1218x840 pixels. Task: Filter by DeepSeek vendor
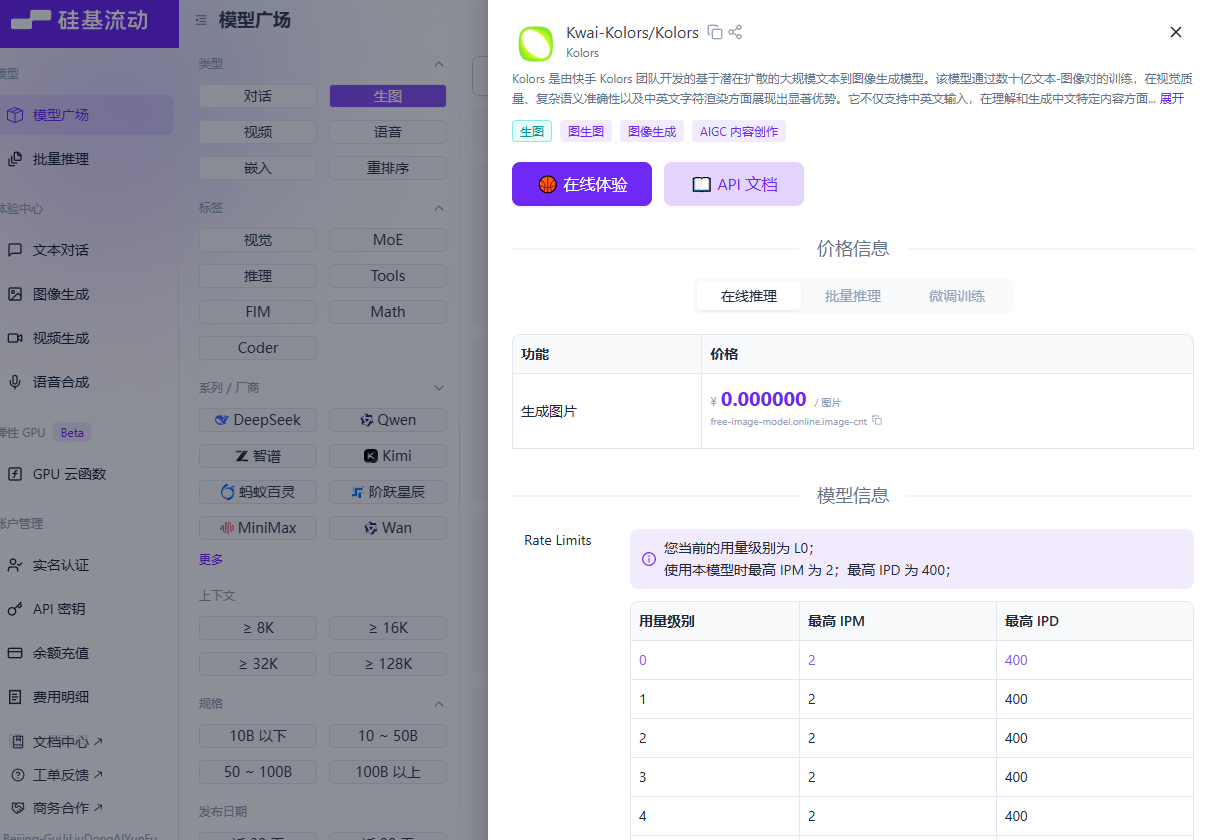(258, 420)
